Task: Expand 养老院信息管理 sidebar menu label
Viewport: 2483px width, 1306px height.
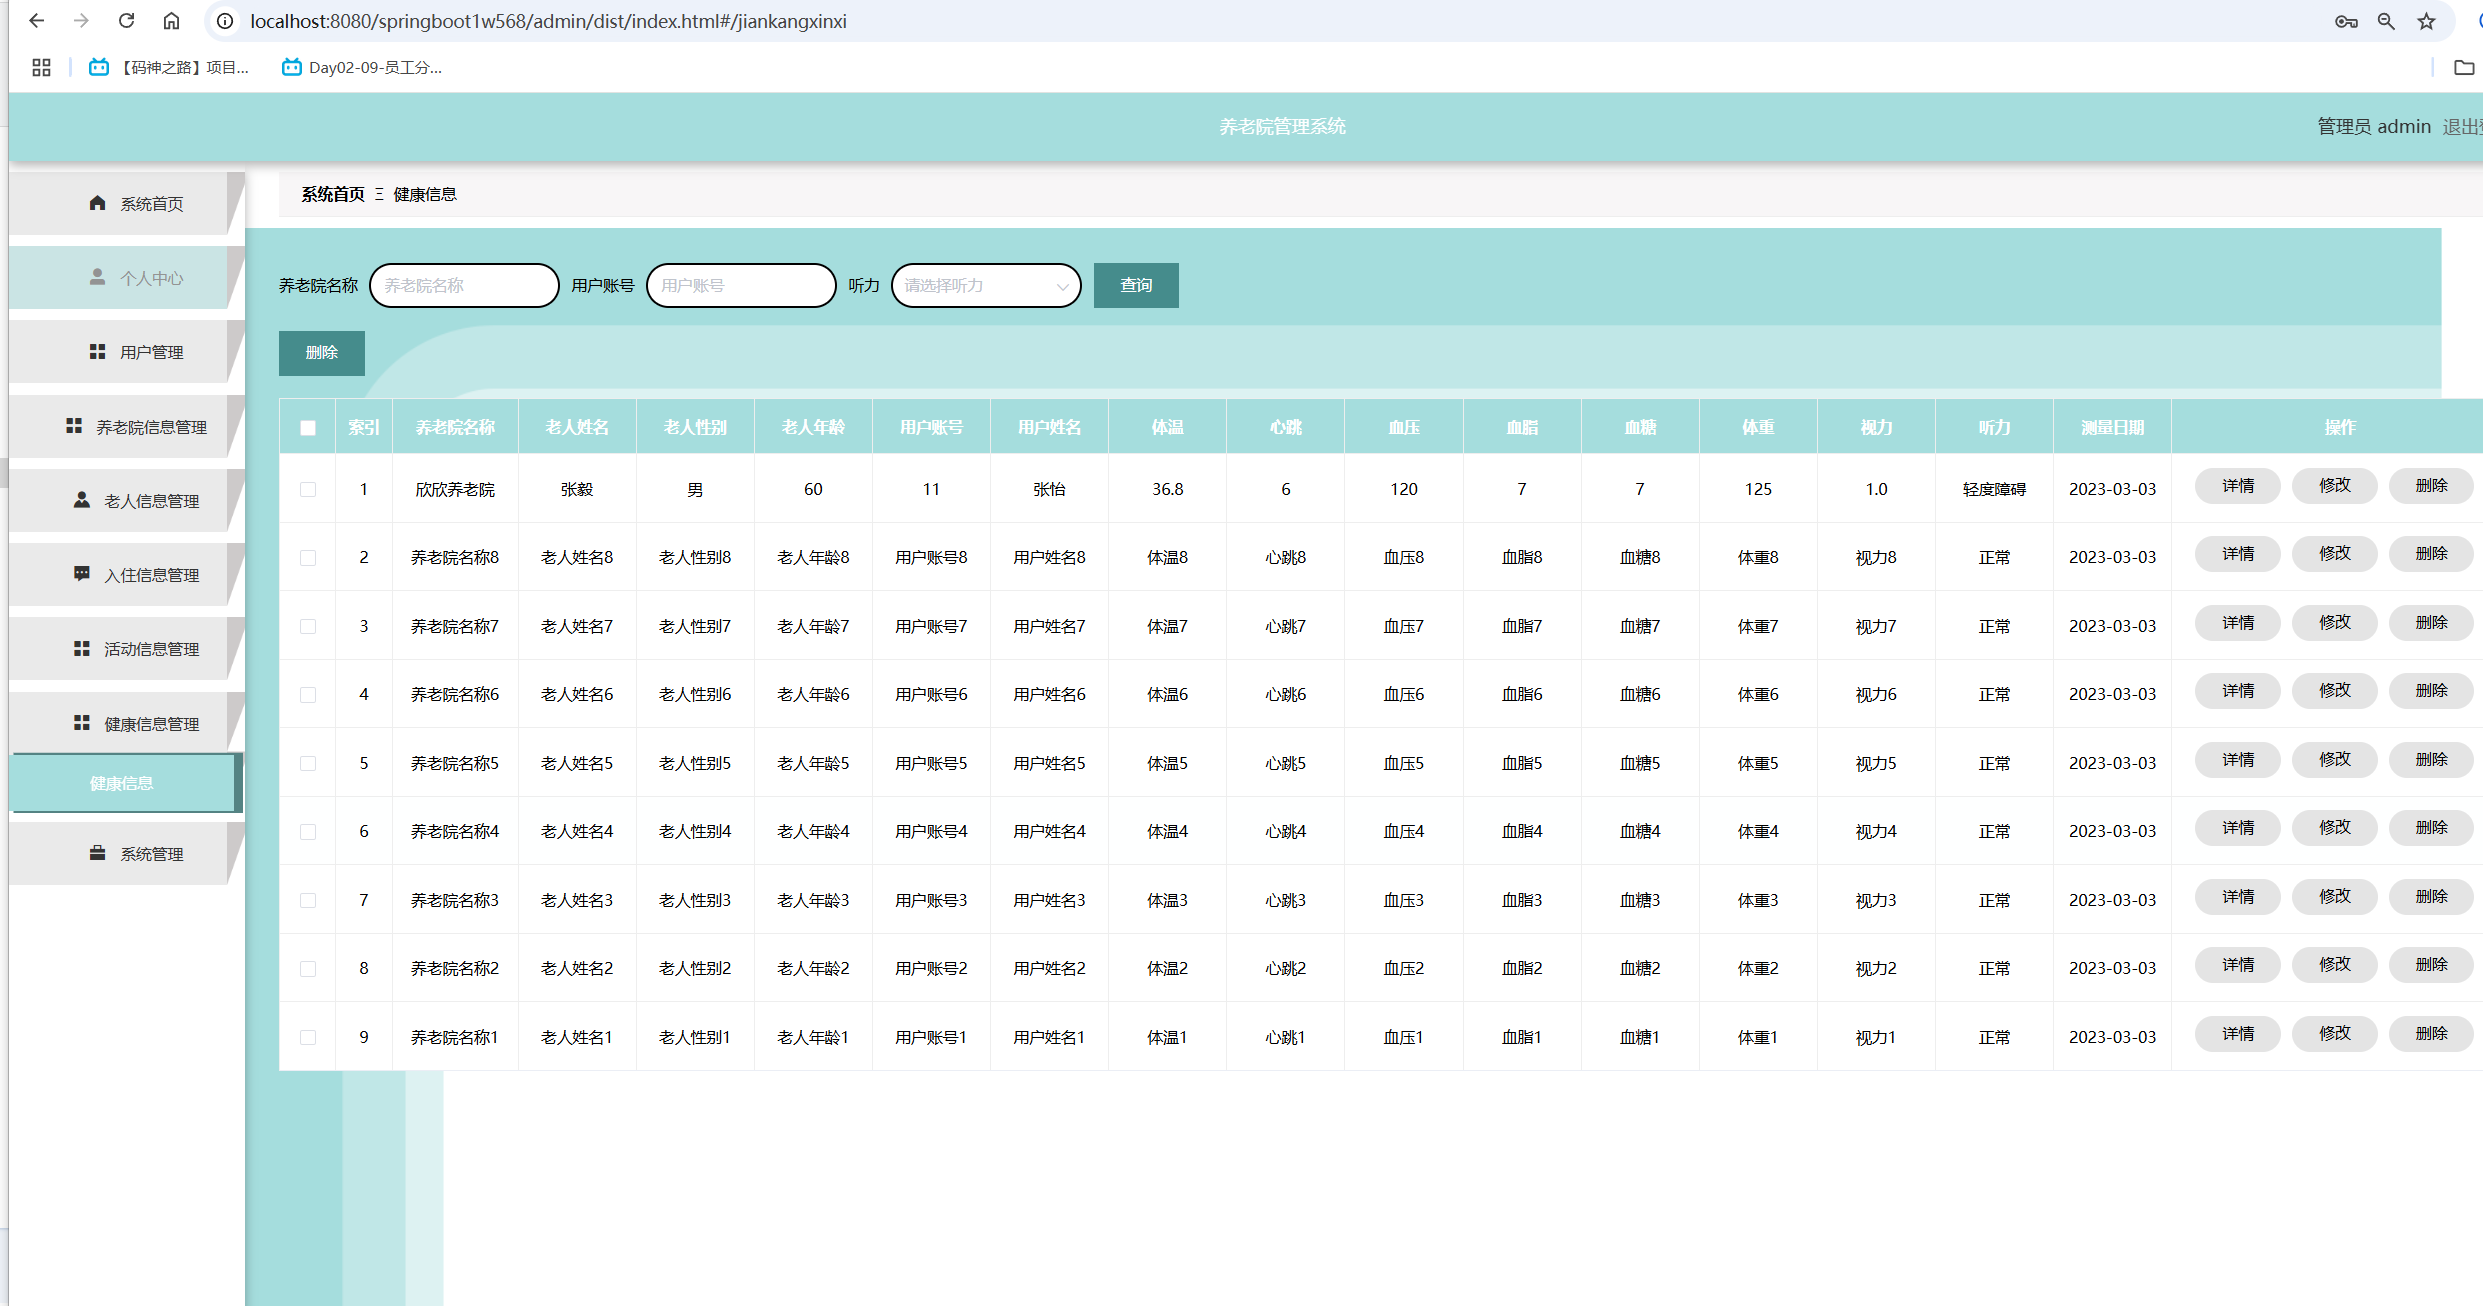Action: click(x=152, y=427)
